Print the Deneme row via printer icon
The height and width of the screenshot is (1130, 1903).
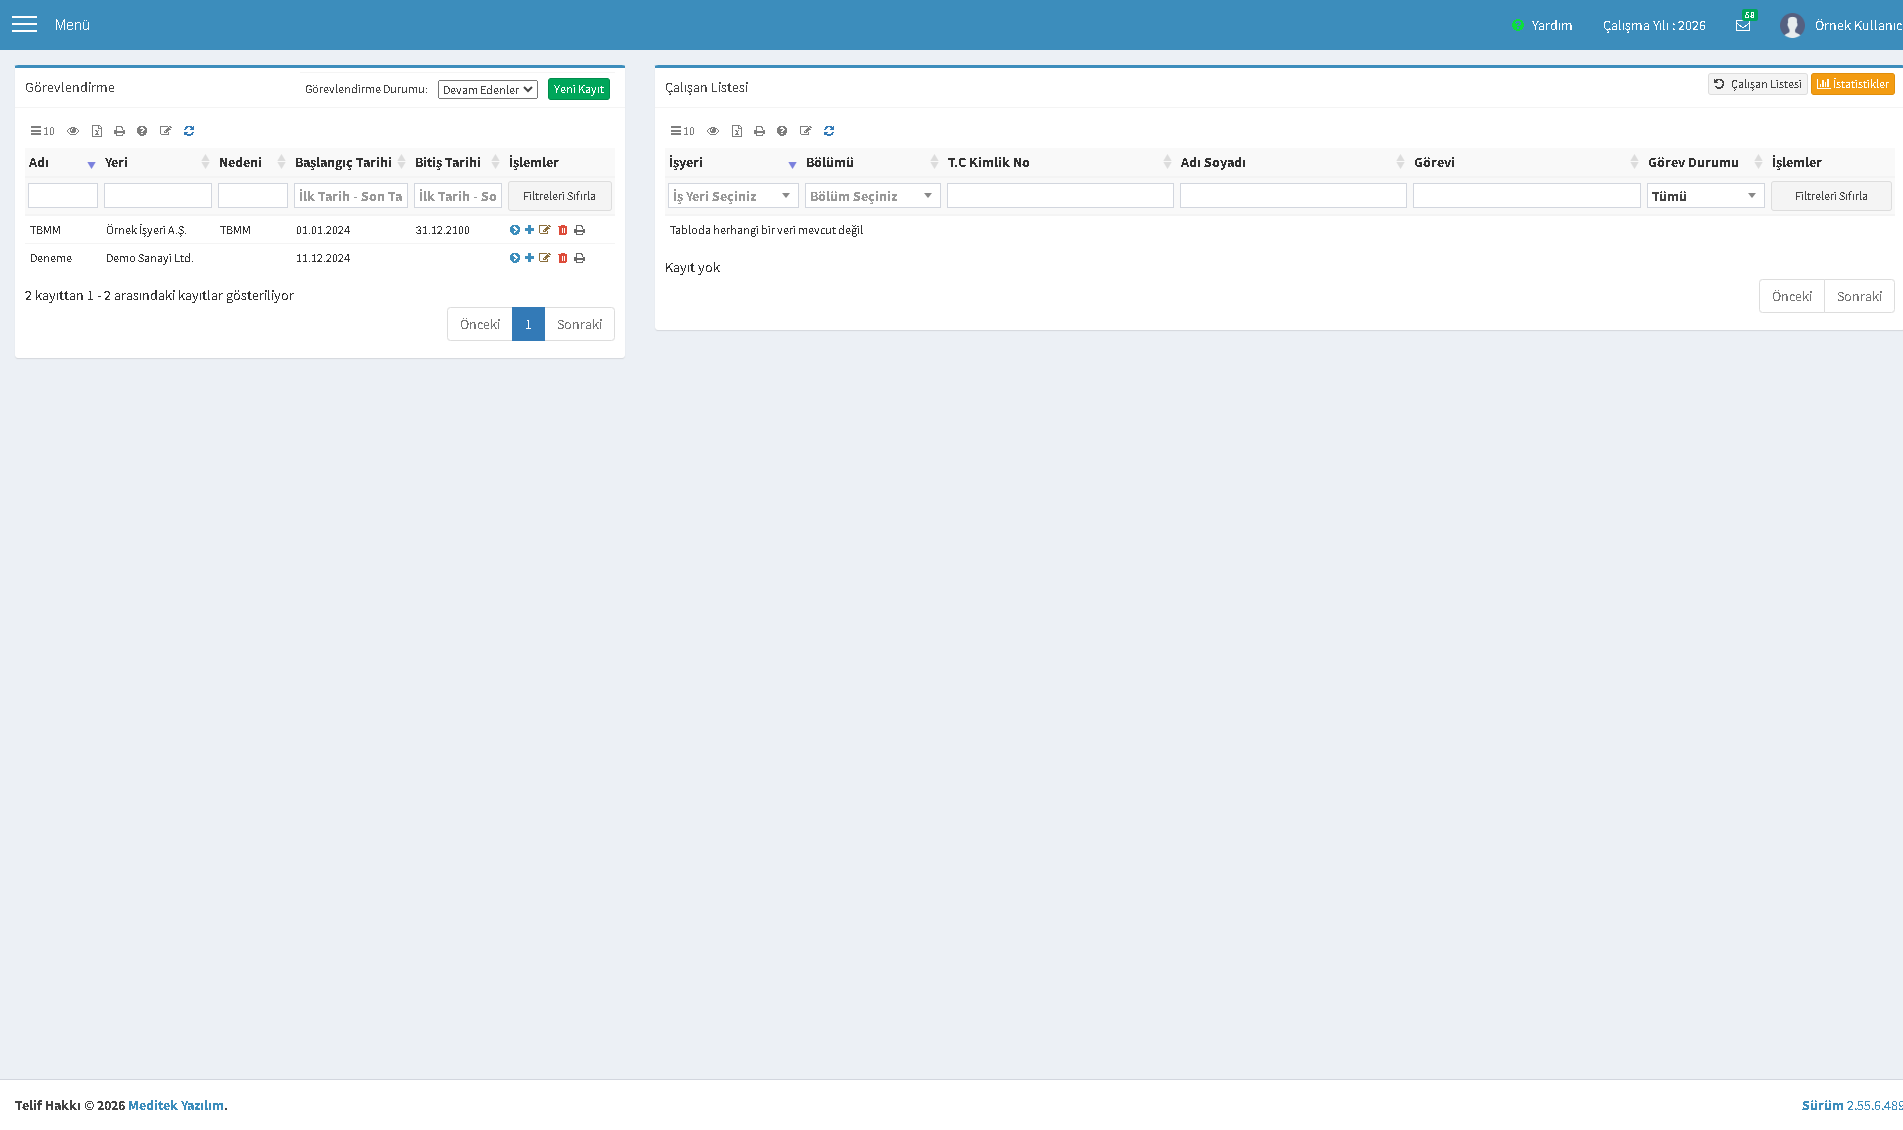(x=580, y=258)
